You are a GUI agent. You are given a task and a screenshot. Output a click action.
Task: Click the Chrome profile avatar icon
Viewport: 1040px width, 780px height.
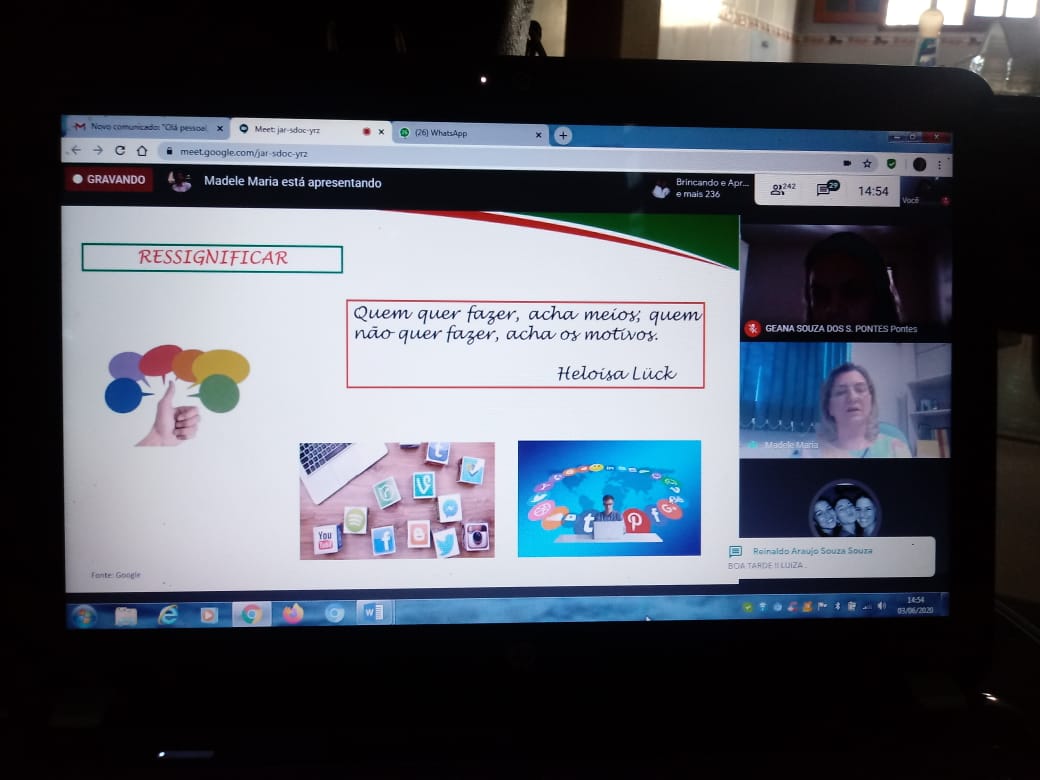coord(919,164)
